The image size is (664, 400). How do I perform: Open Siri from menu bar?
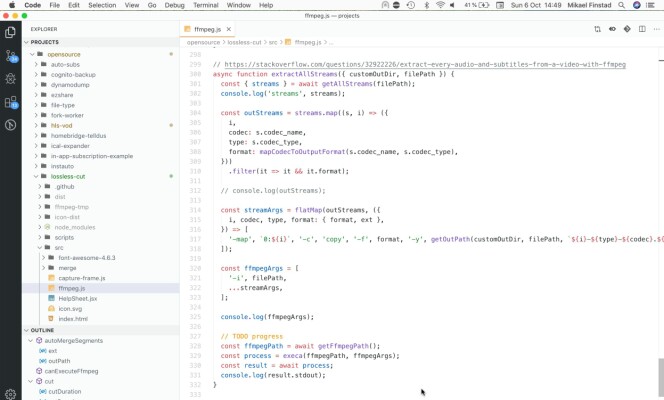click(636, 5)
